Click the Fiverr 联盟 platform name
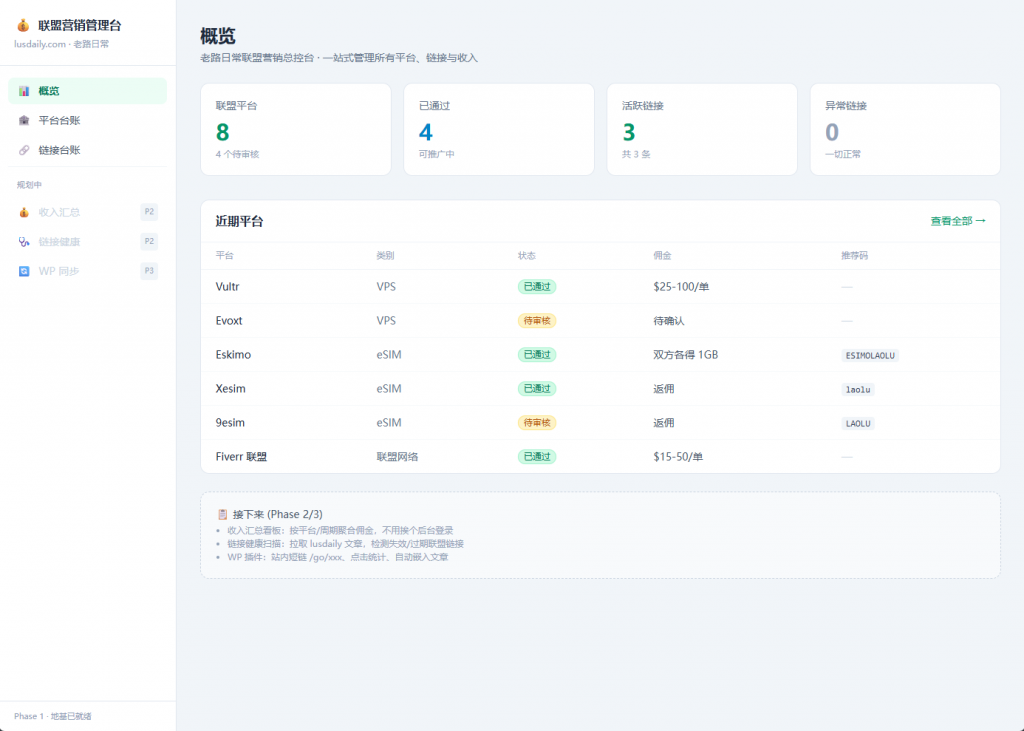Viewport: 1024px width, 731px height. (241, 457)
